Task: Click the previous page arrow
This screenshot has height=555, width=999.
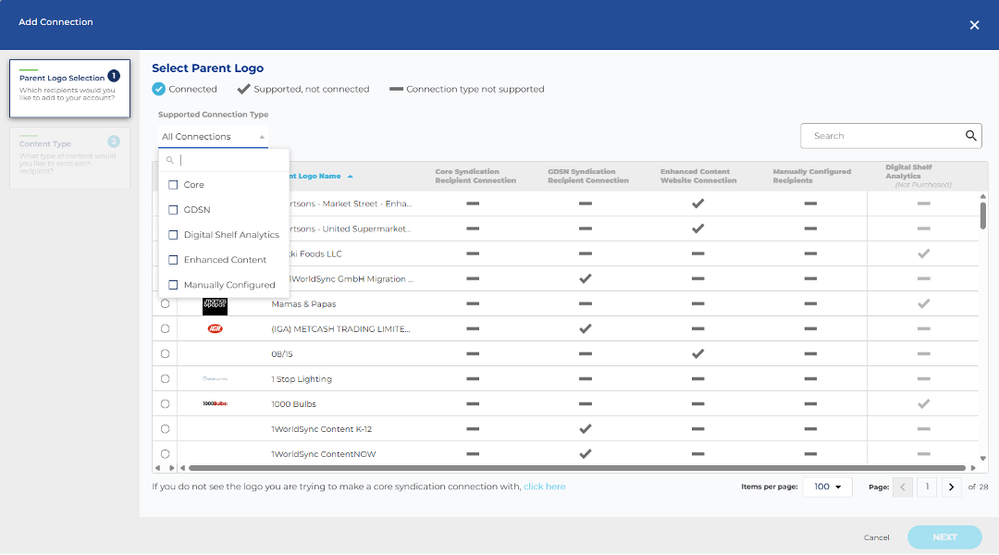Action: [903, 487]
